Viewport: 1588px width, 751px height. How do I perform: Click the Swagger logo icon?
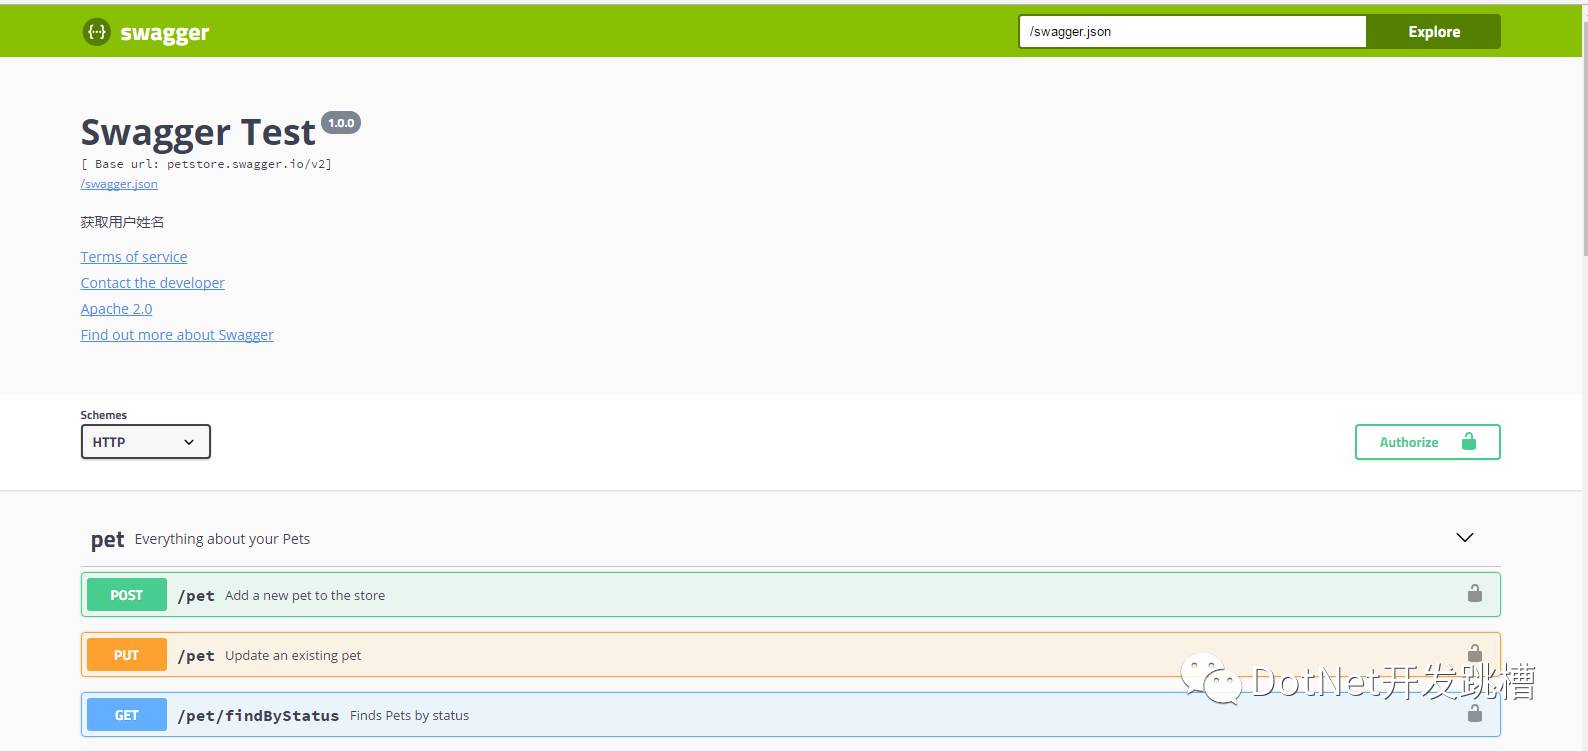[96, 32]
